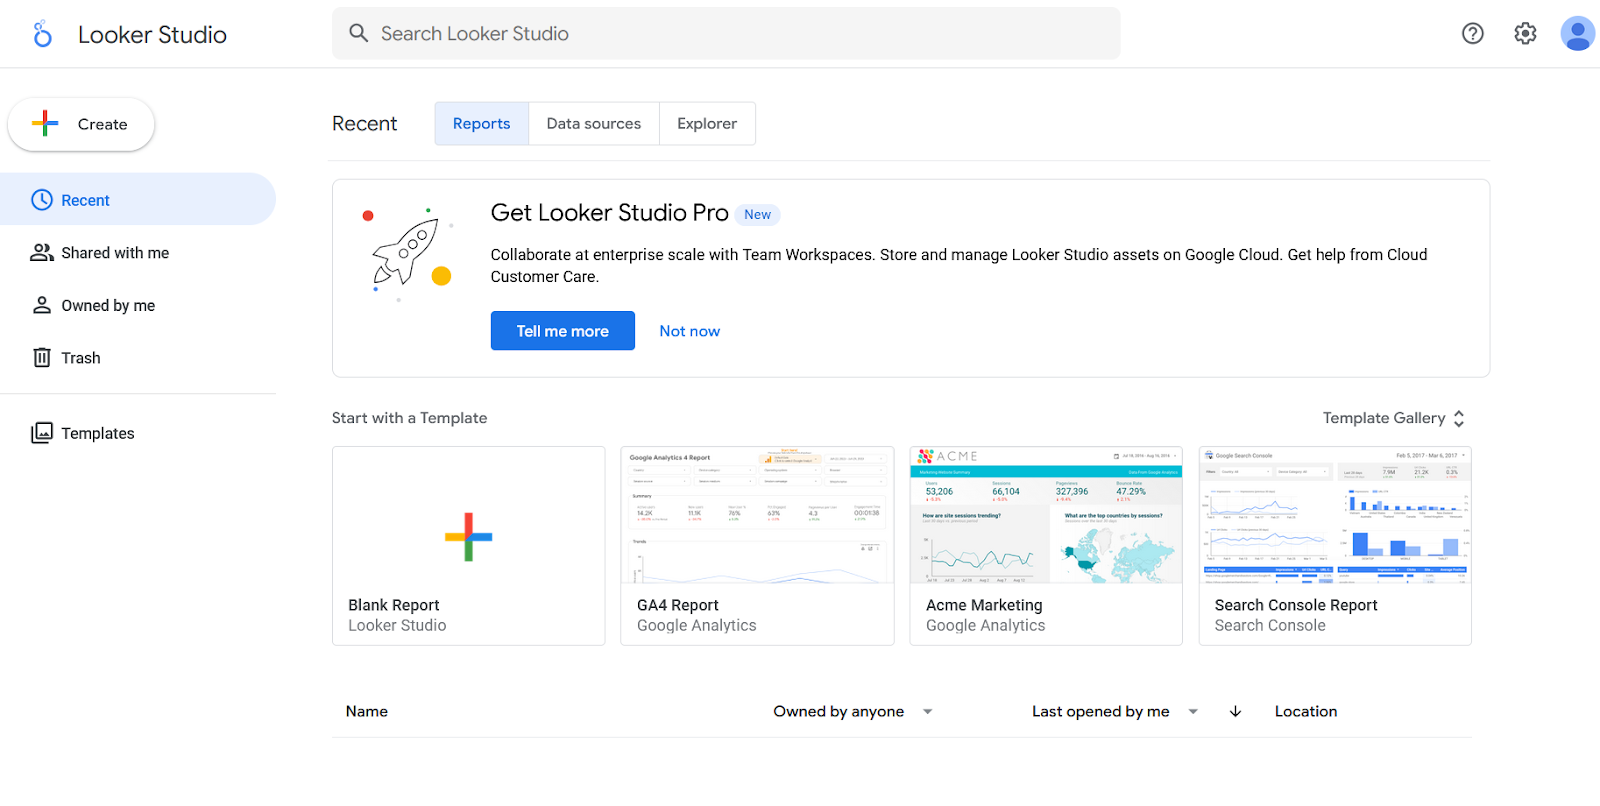Open the Search Console Report template thumbnail

pos(1335,515)
